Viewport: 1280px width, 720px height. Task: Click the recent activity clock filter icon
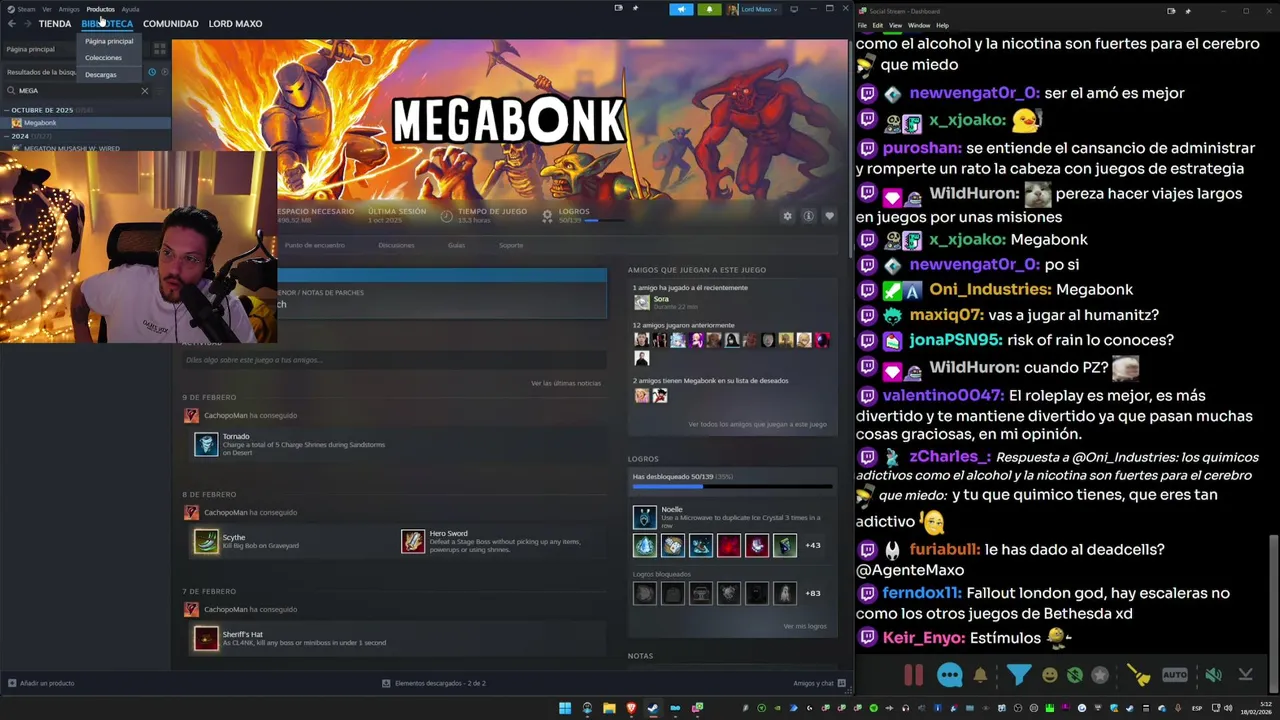(152, 72)
